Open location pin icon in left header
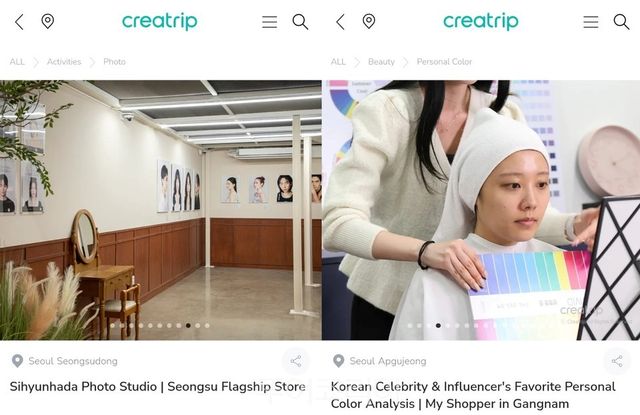This screenshot has height=415, width=640. 48,21
